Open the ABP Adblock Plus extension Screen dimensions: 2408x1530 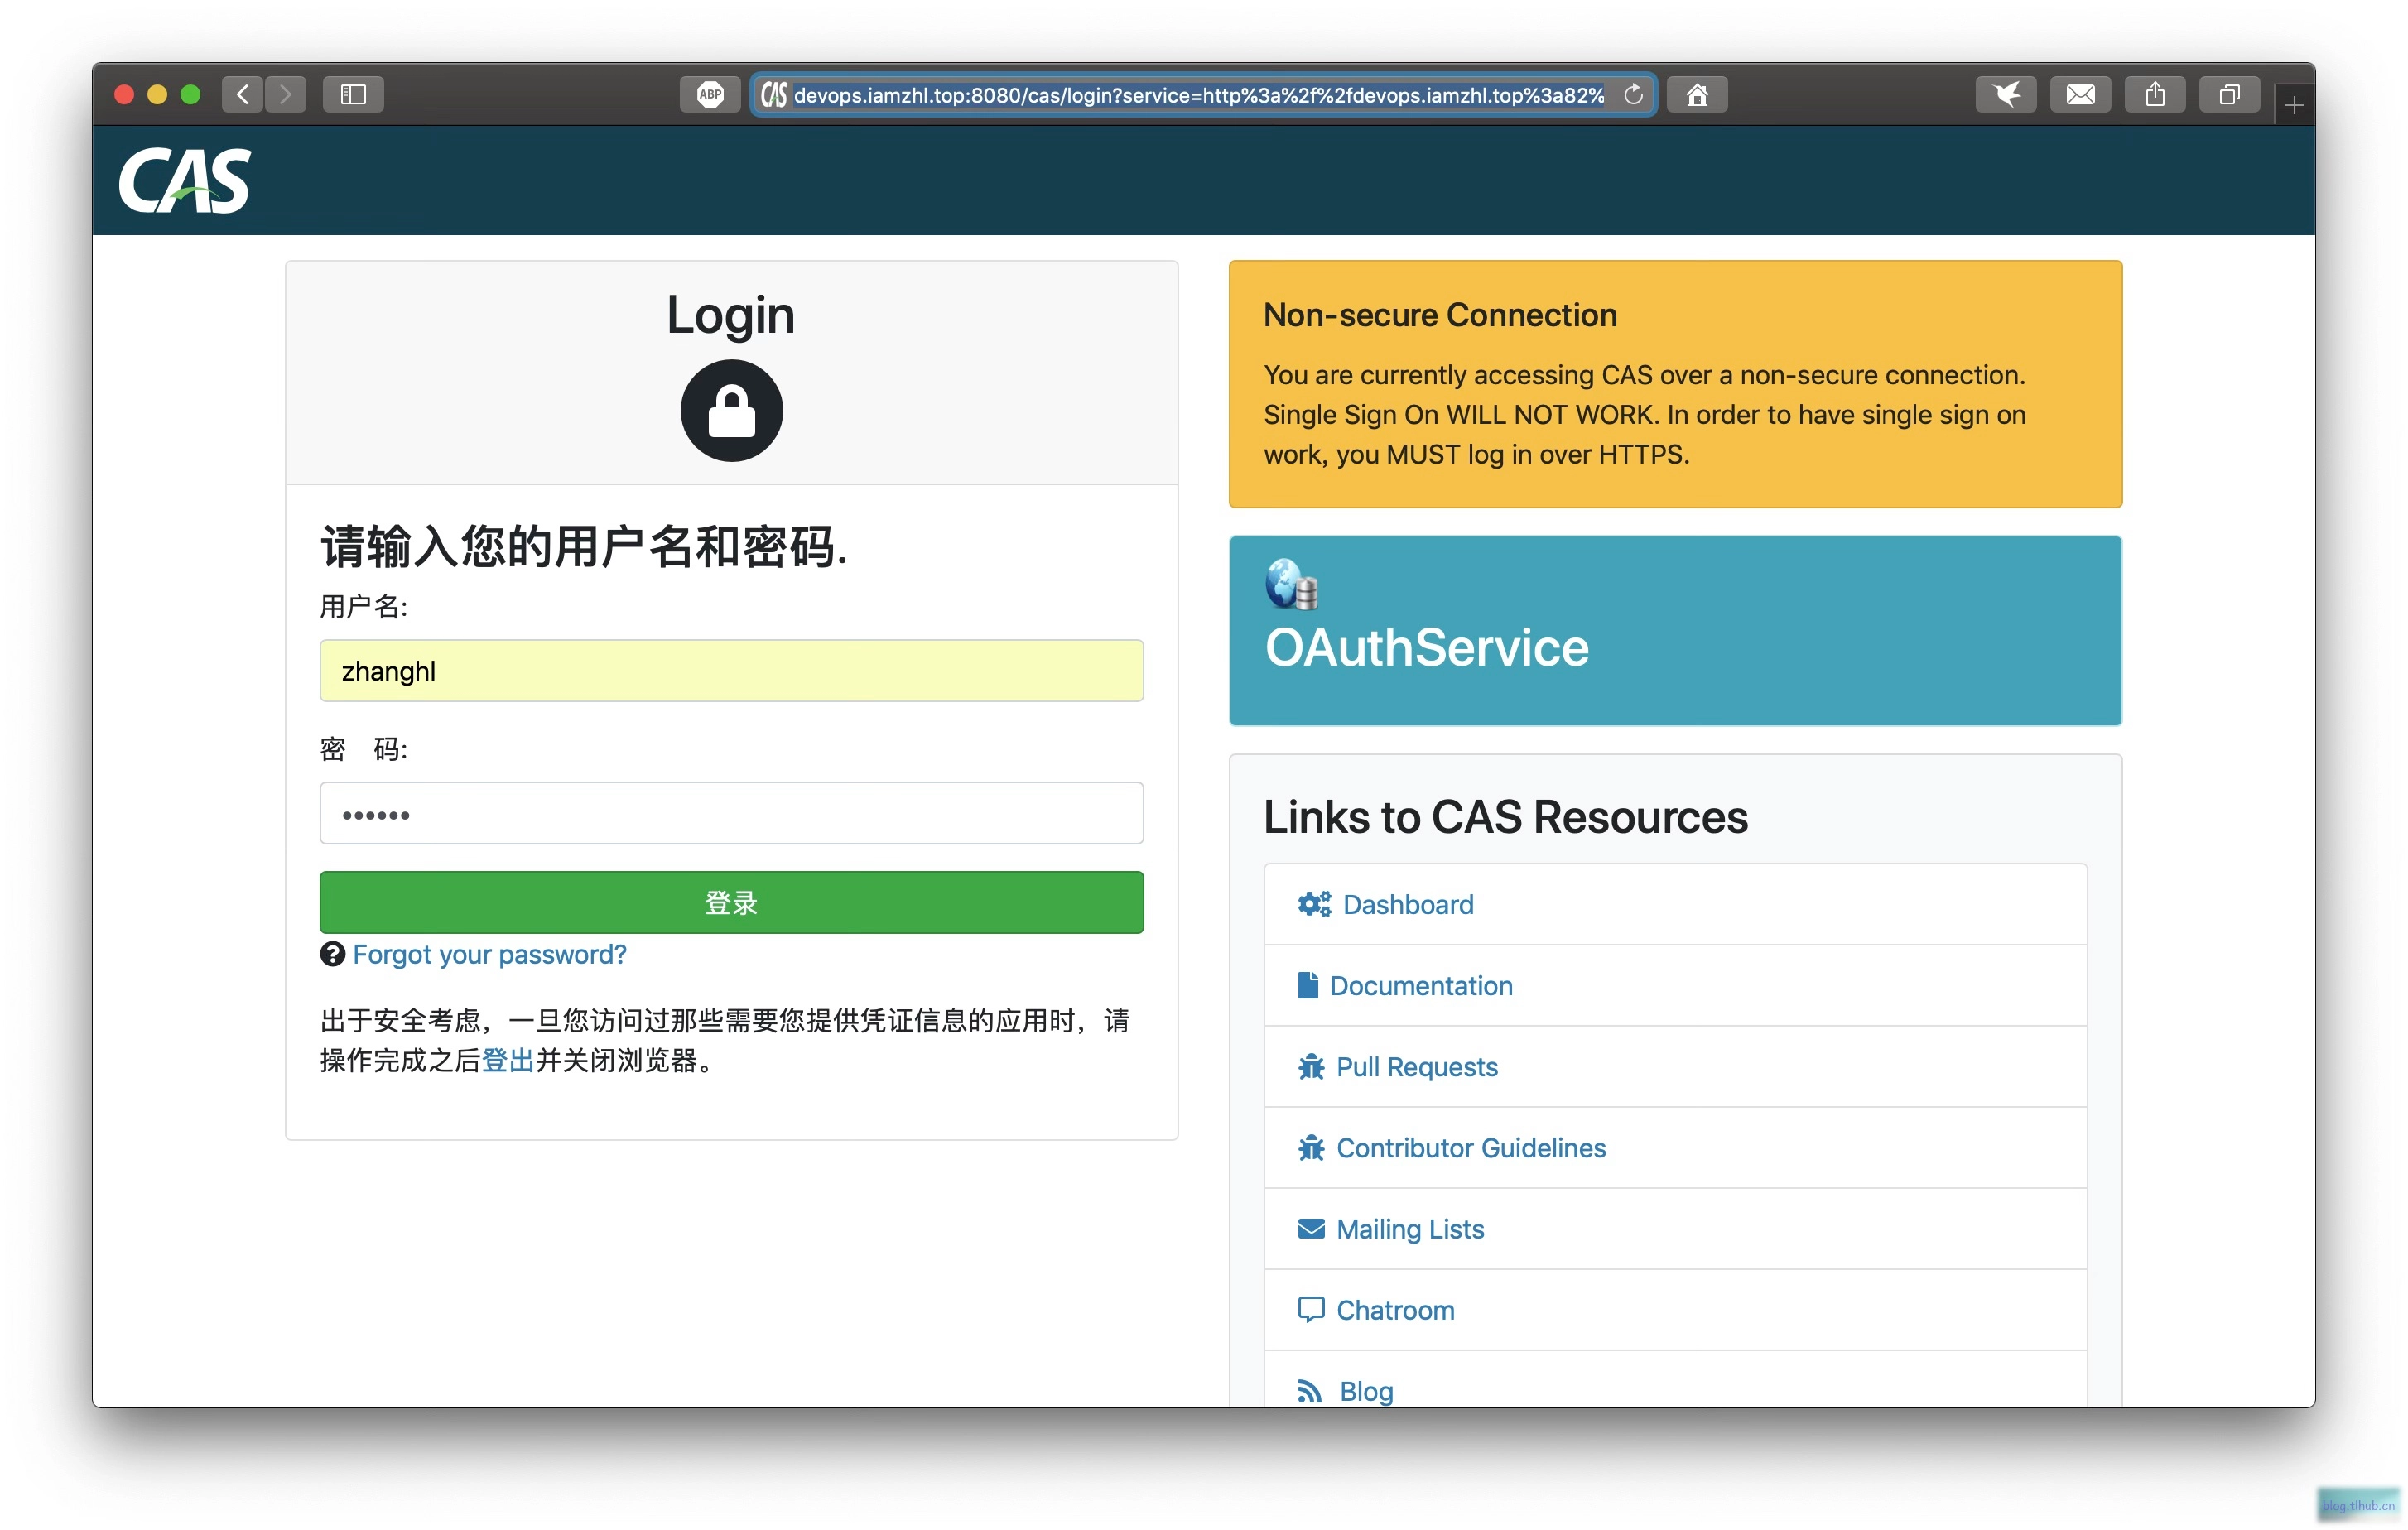(x=710, y=94)
